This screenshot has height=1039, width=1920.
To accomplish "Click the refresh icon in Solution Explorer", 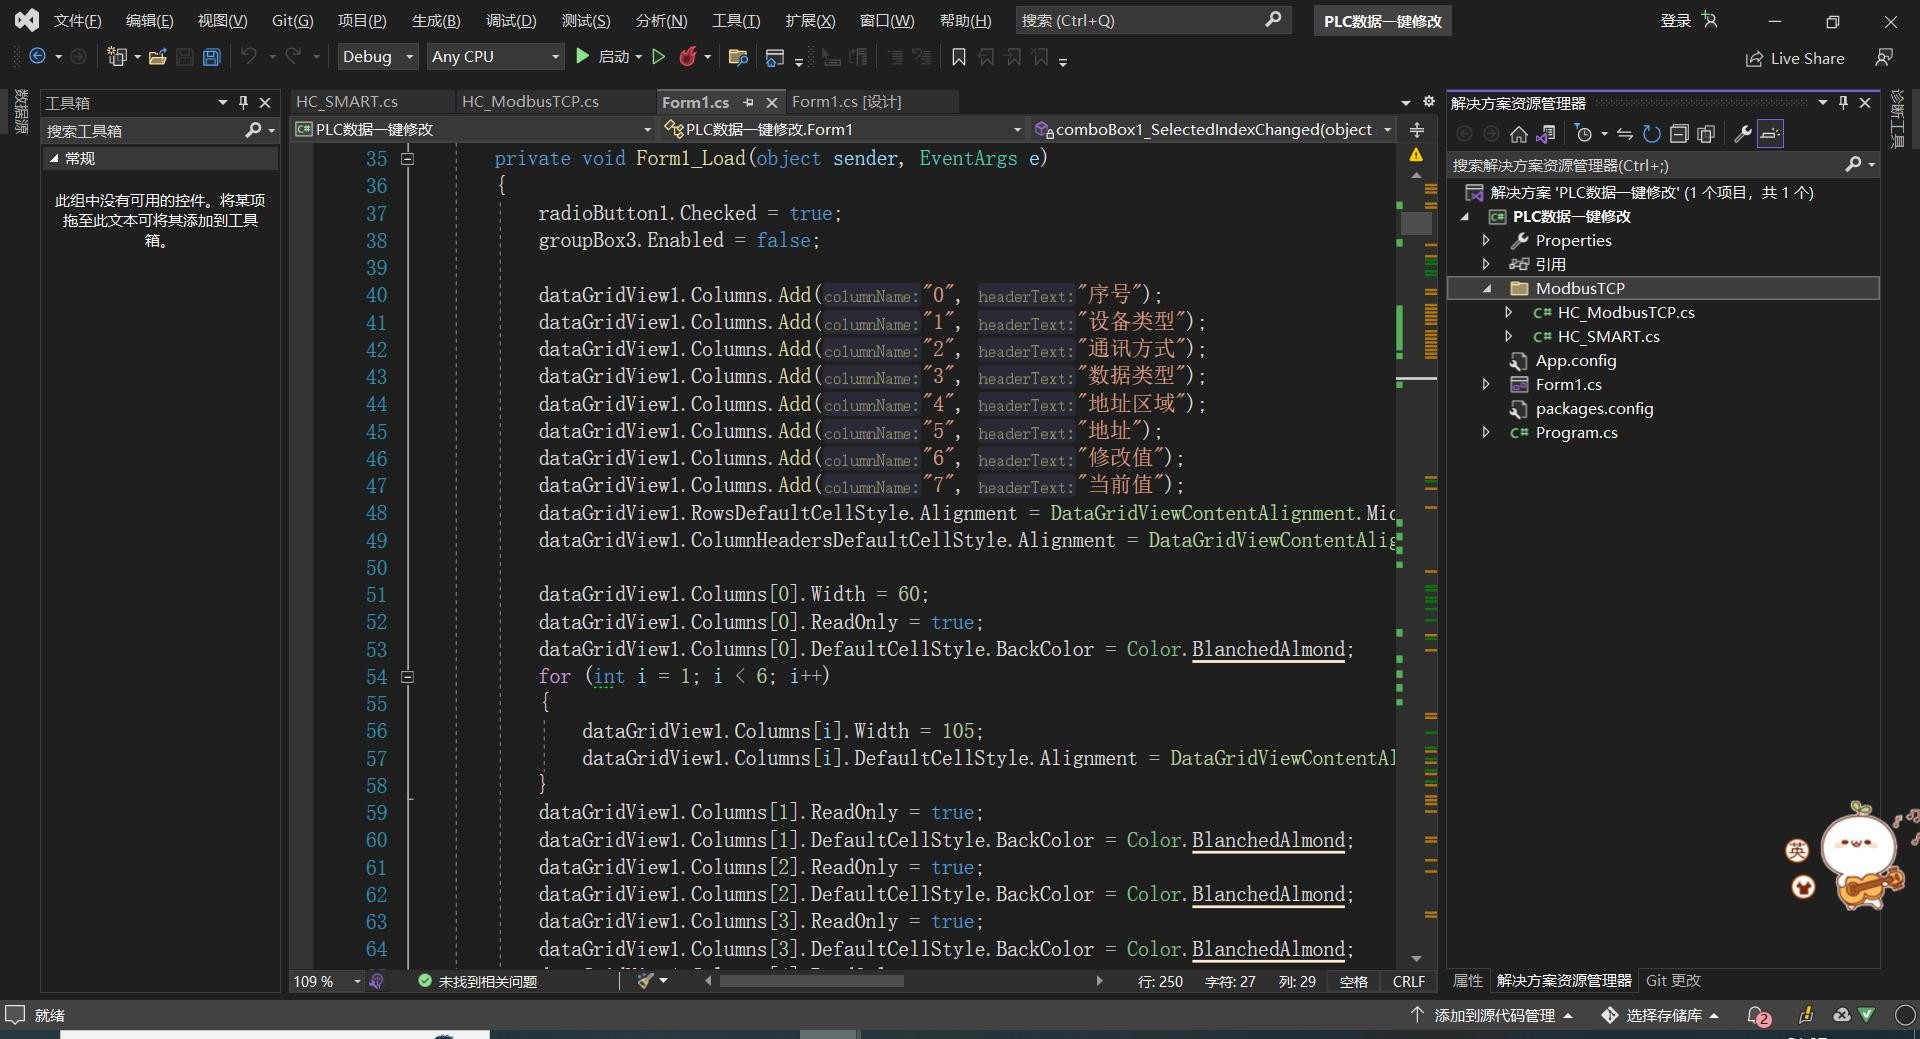I will point(1652,134).
